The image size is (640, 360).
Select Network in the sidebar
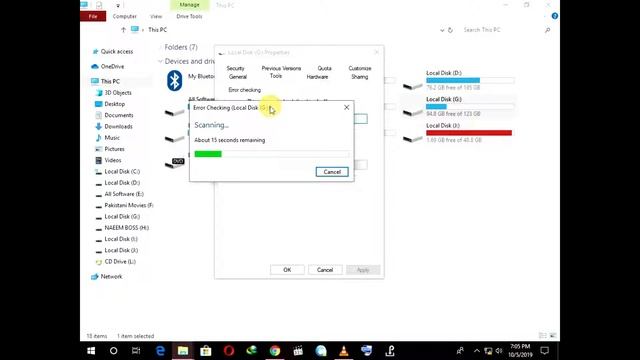point(111,277)
